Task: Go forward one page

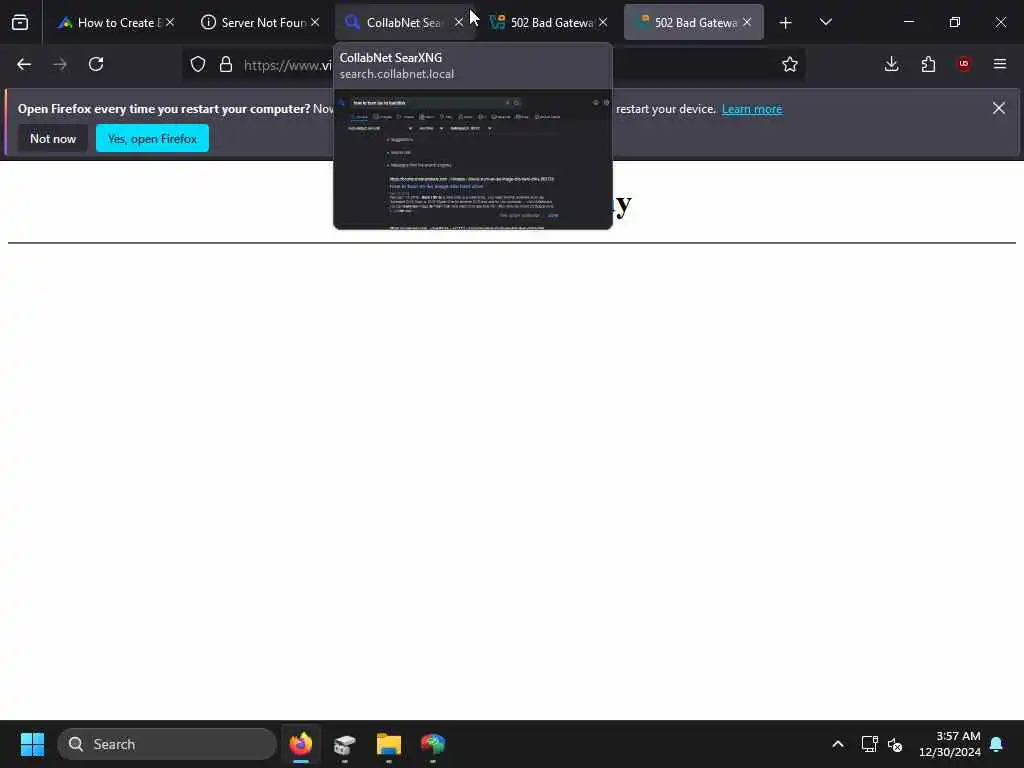Action: pos(60,64)
